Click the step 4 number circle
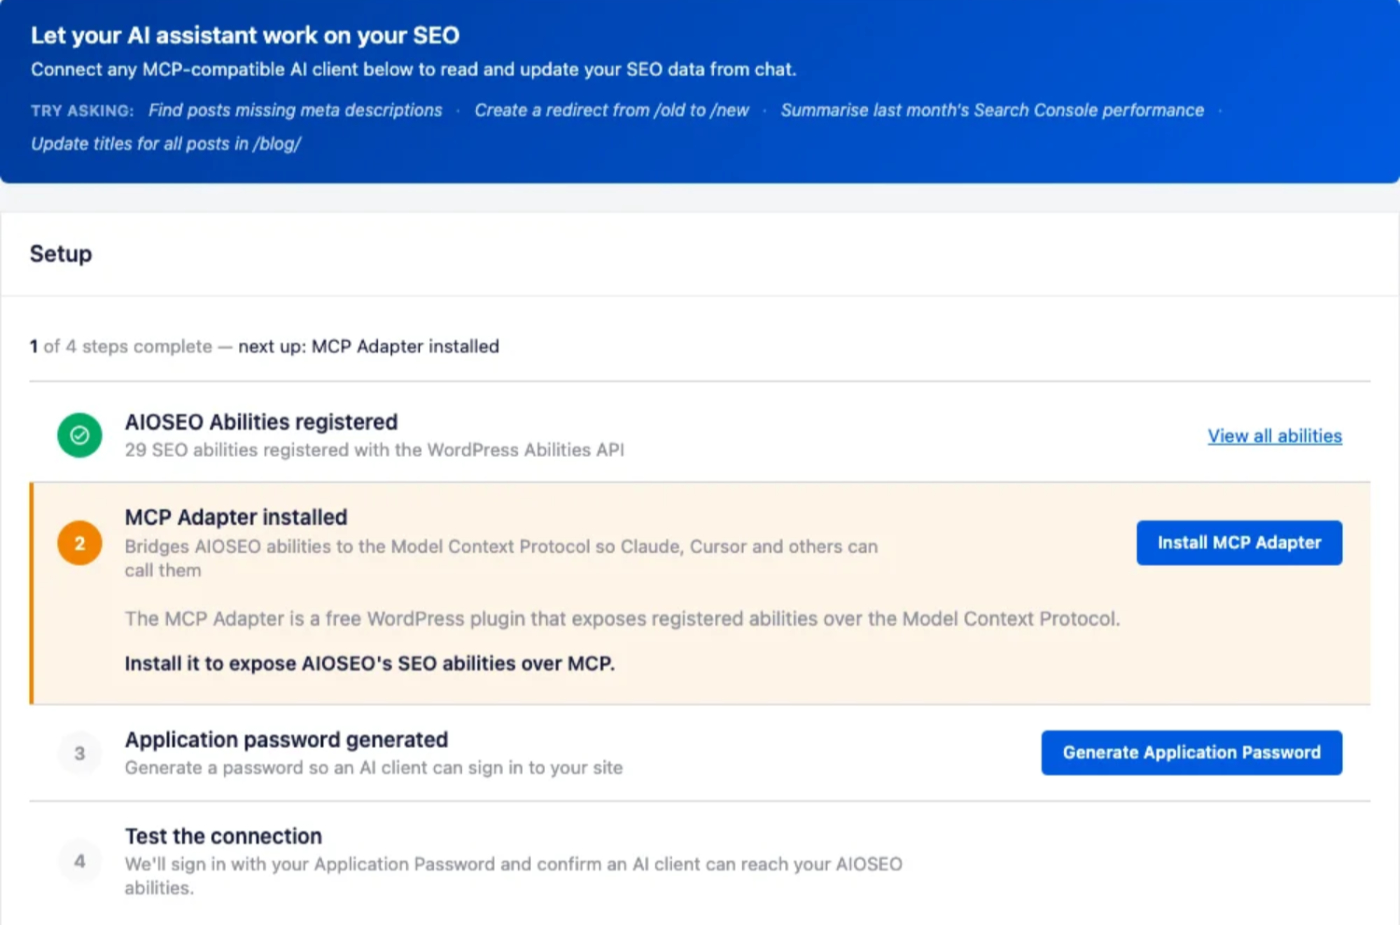 (80, 861)
